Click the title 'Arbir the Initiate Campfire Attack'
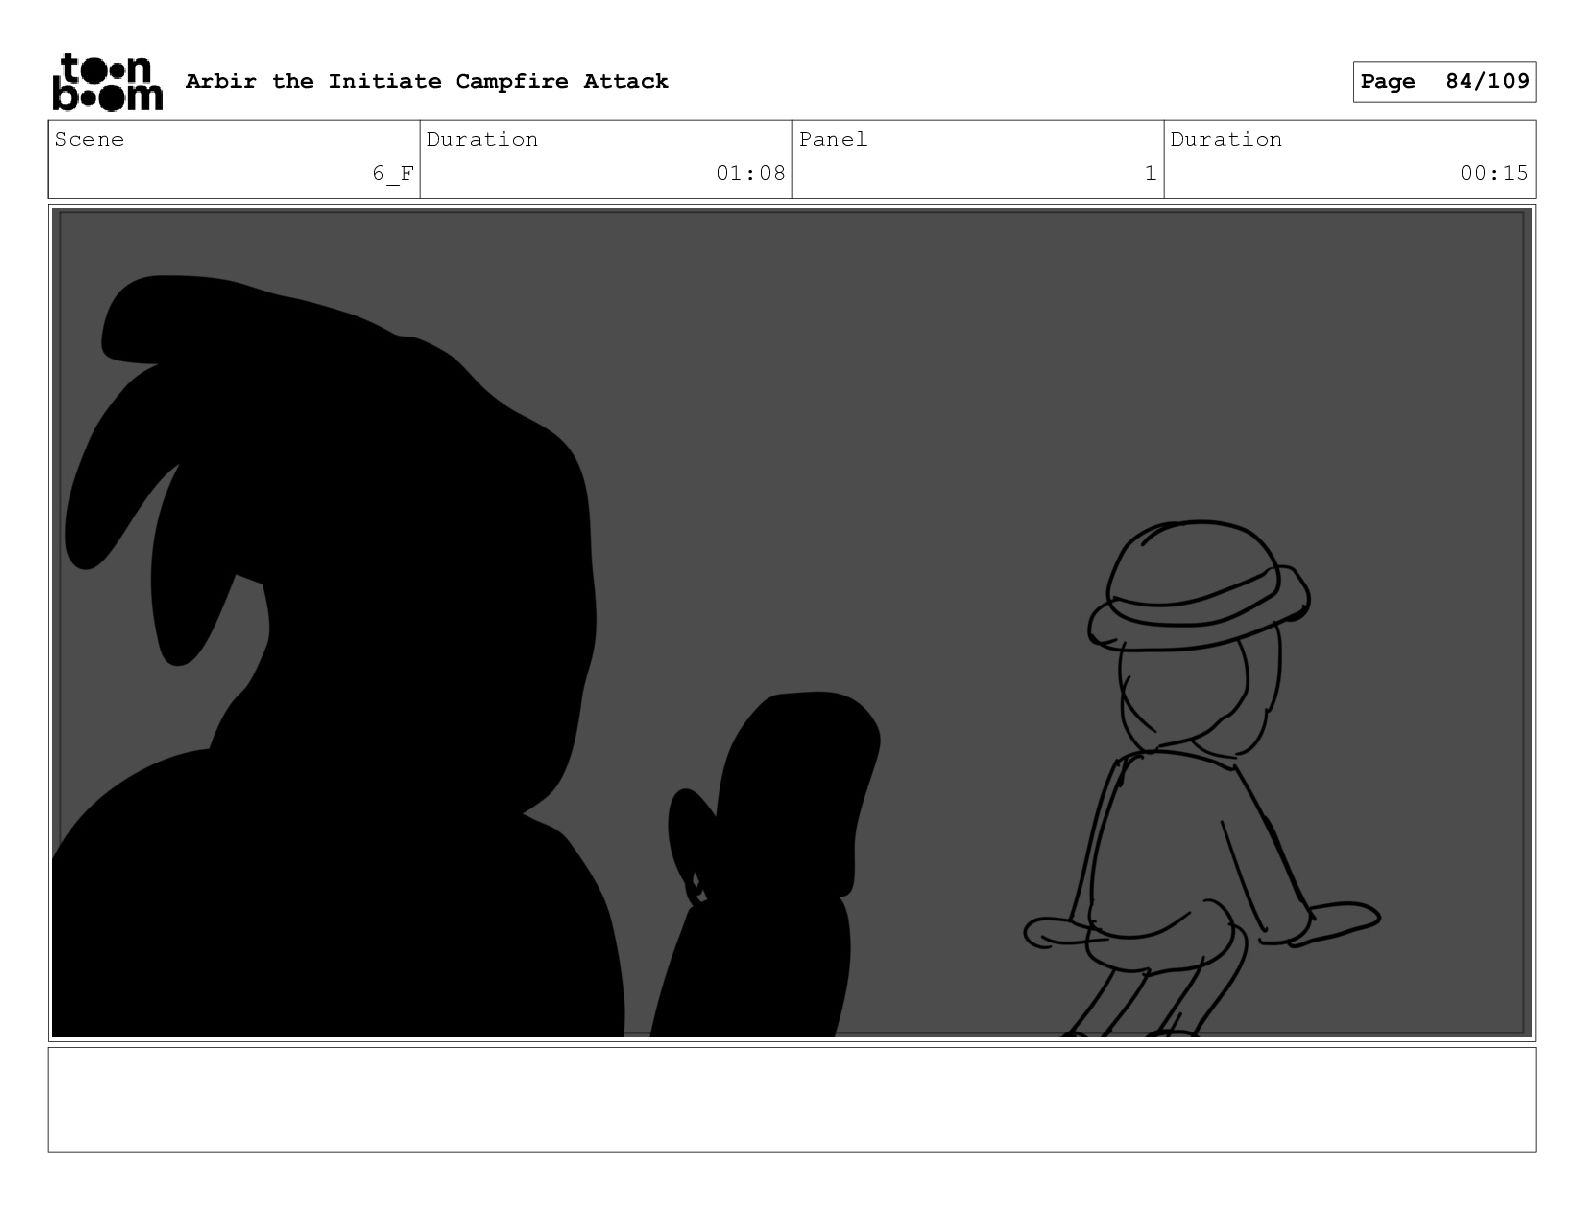This screenshot has width=1584, height=1224. pos(427,81)
